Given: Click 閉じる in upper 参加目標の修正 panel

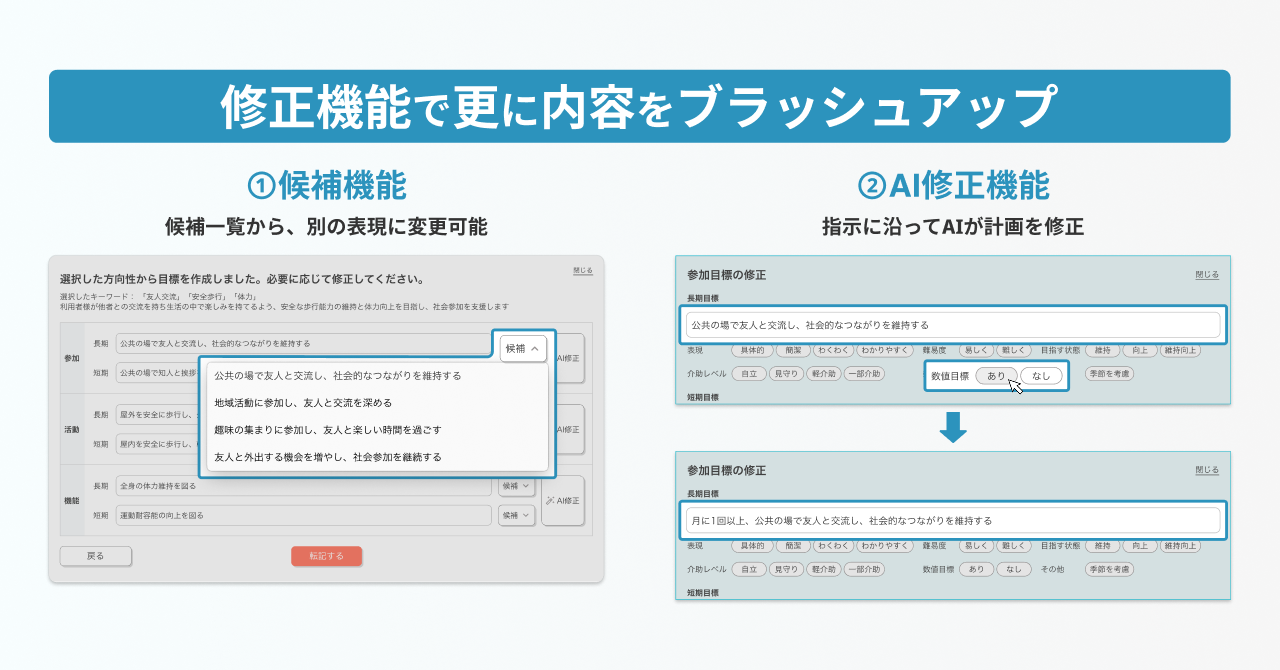Looking at the screenshot, I should point(1207,275).
